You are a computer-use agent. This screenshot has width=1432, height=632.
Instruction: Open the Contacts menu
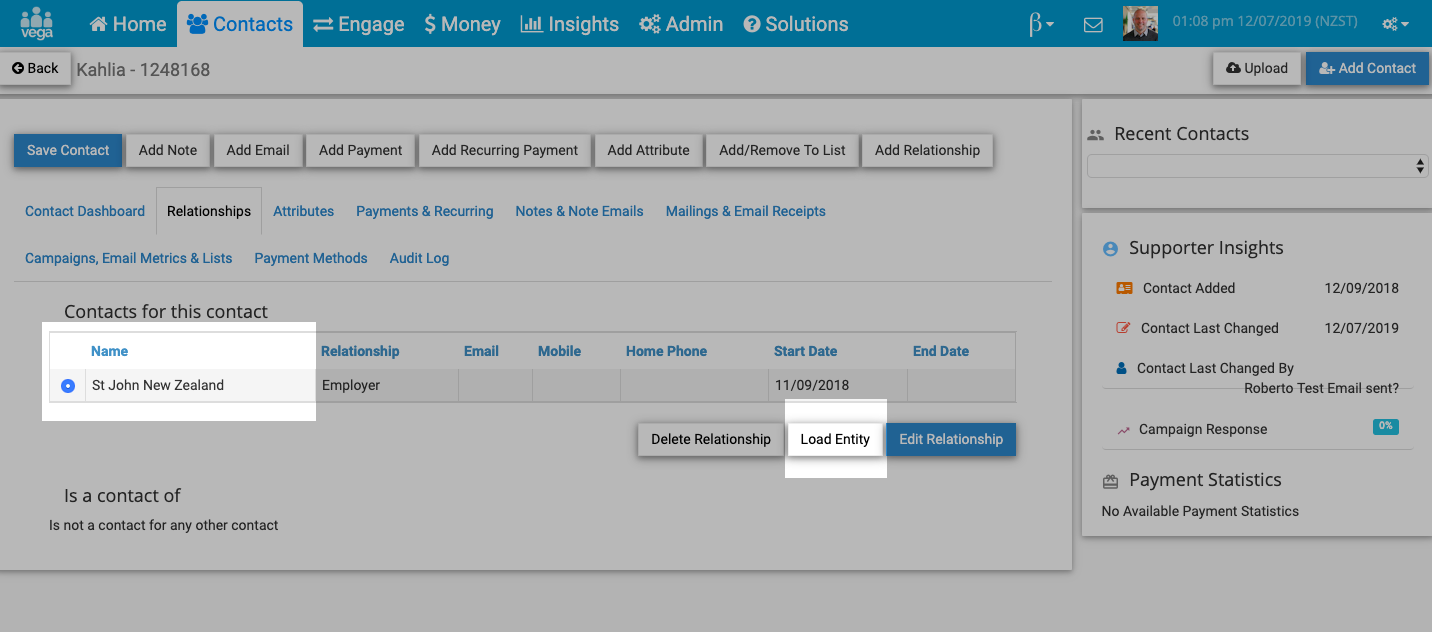pos(240,24)
